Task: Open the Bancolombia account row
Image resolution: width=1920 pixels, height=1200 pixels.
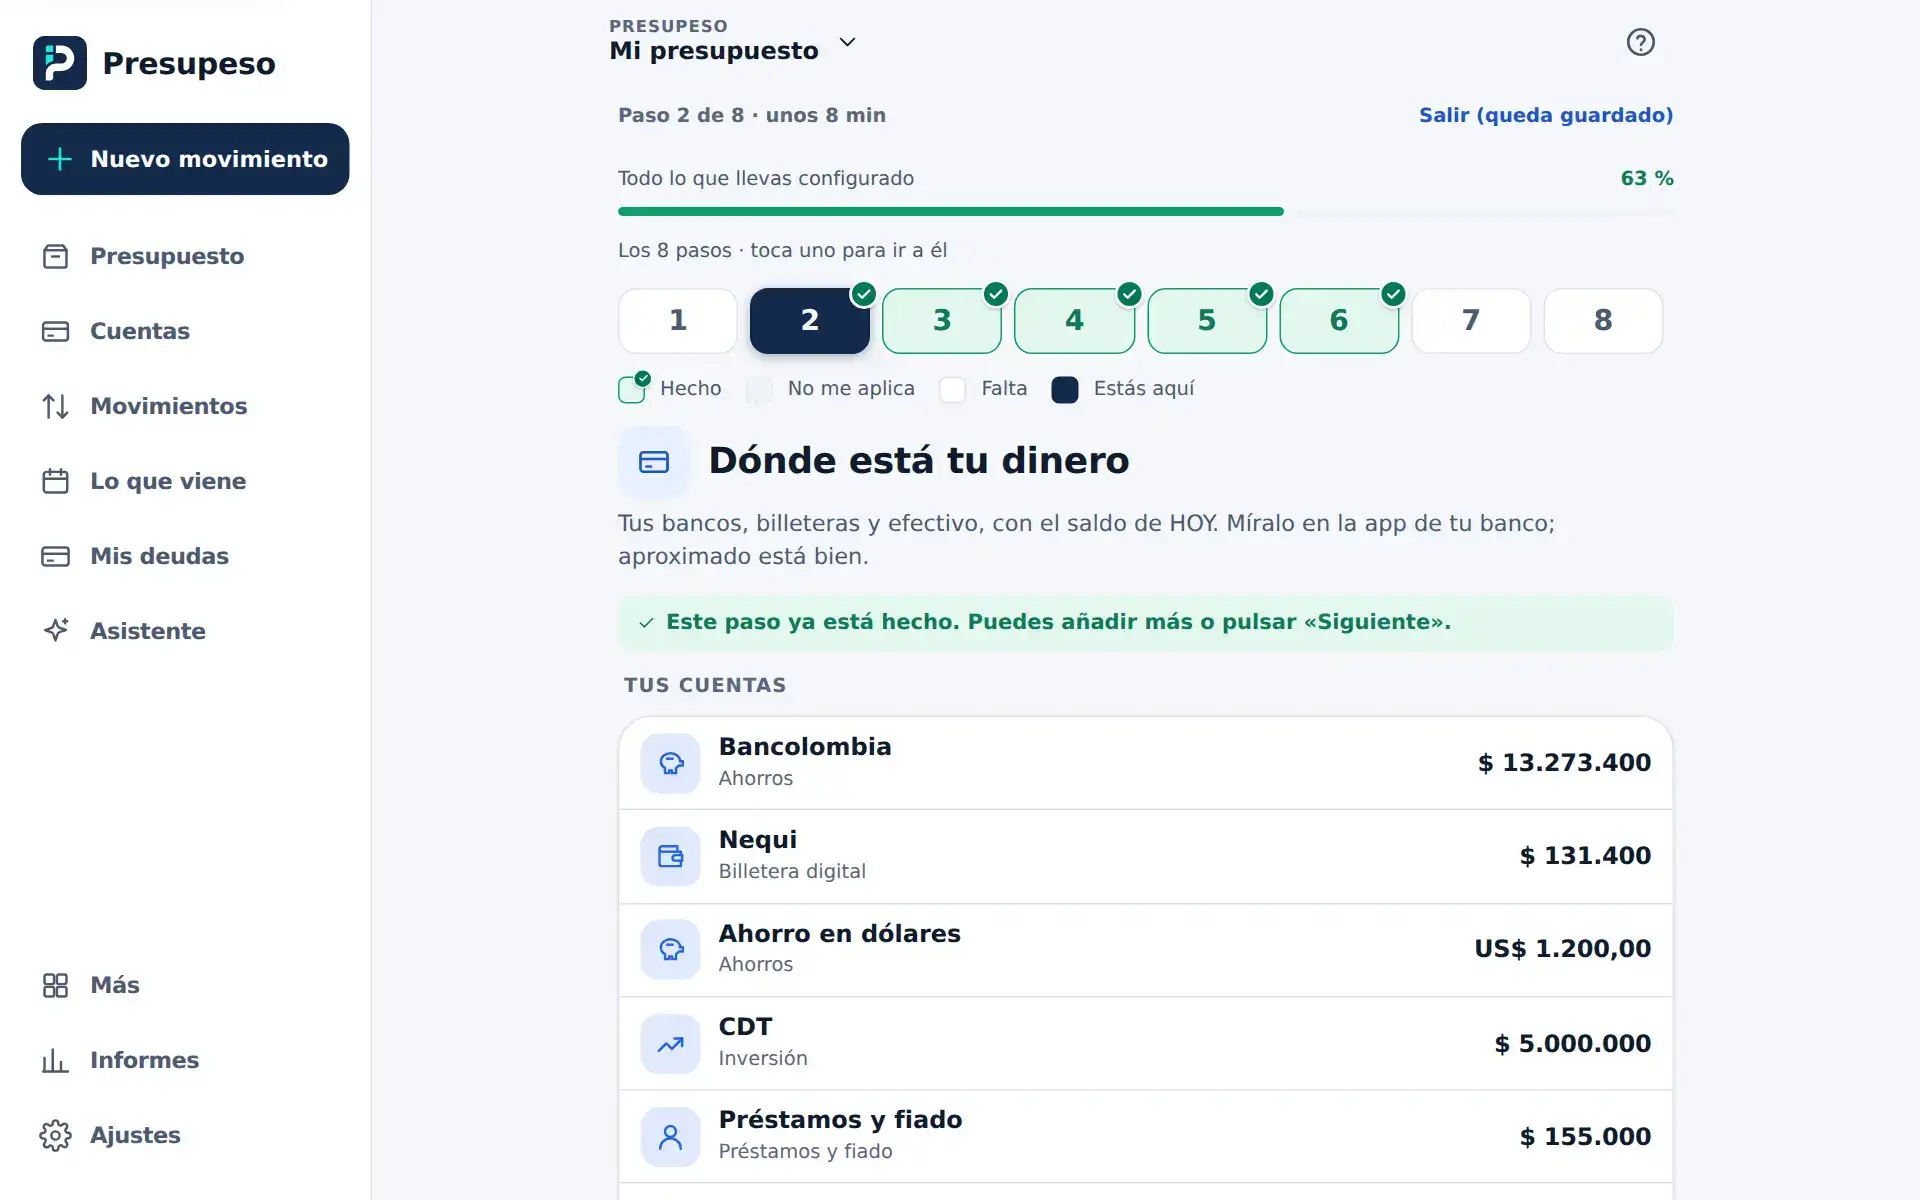Action: [1146, 763]
